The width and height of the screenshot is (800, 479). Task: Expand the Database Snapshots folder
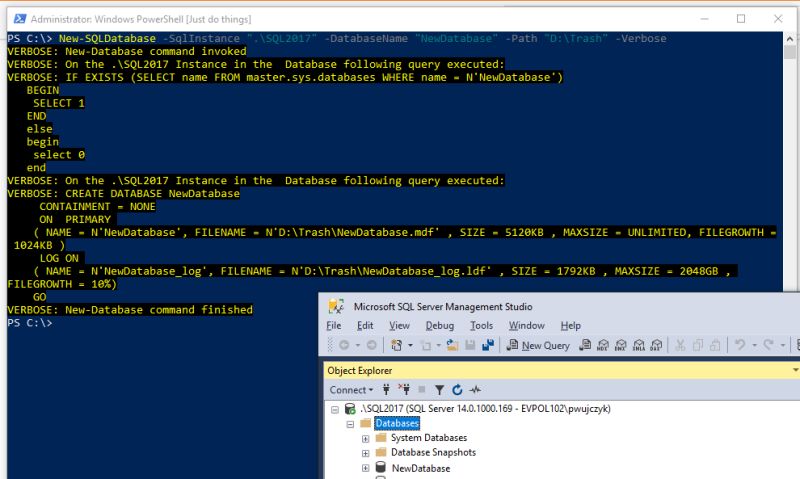click(x=365, y=453)
